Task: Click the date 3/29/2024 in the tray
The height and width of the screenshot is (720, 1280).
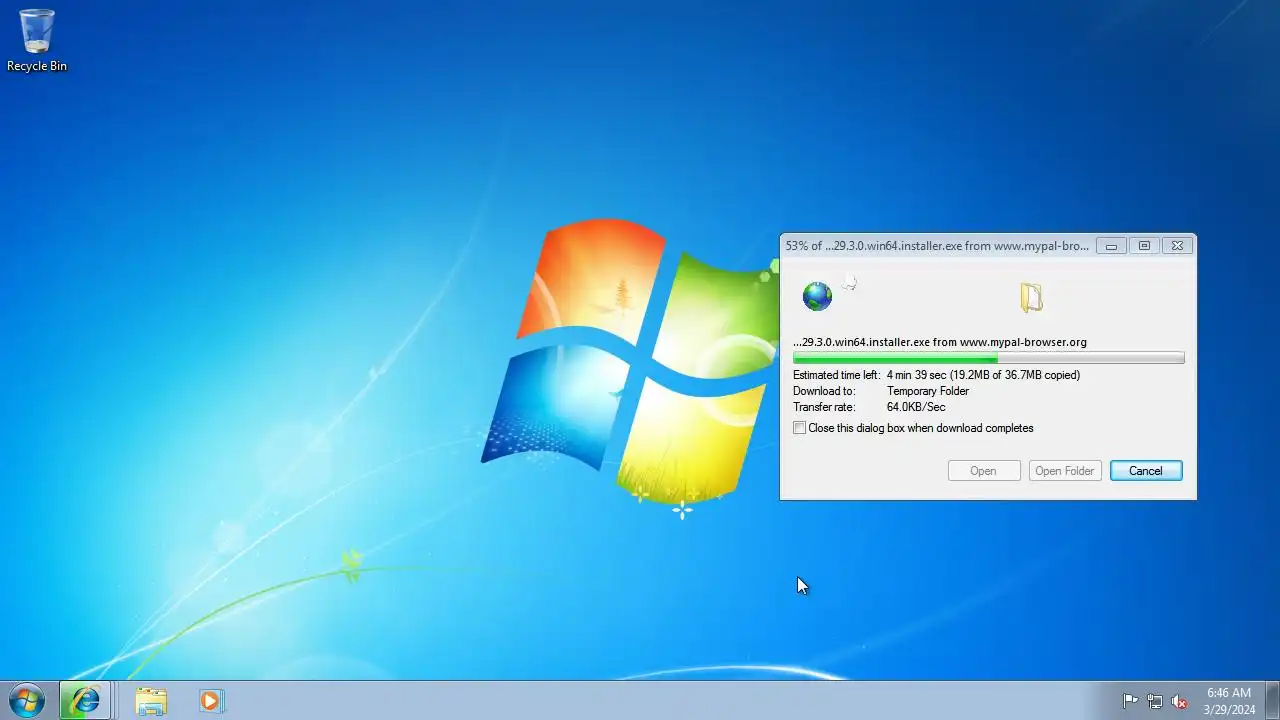Action: pos(1229,710)
